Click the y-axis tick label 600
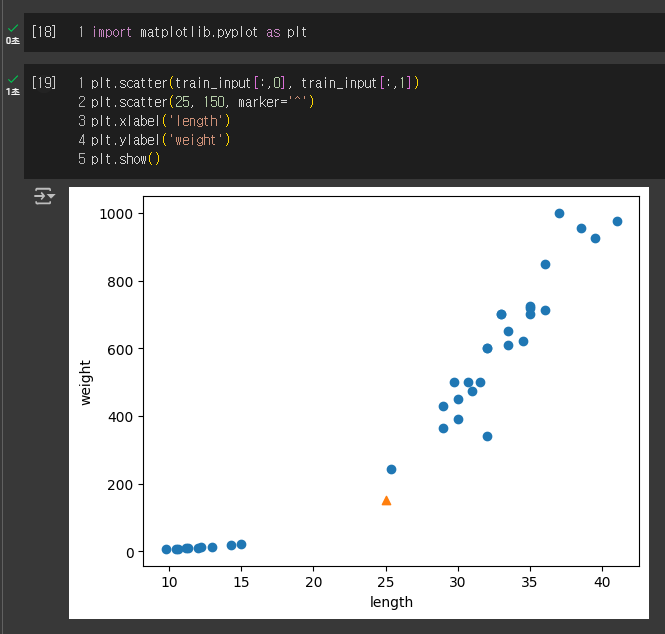Image resolution: width=665 pixels, height=634 pixels. pos(120,349)
